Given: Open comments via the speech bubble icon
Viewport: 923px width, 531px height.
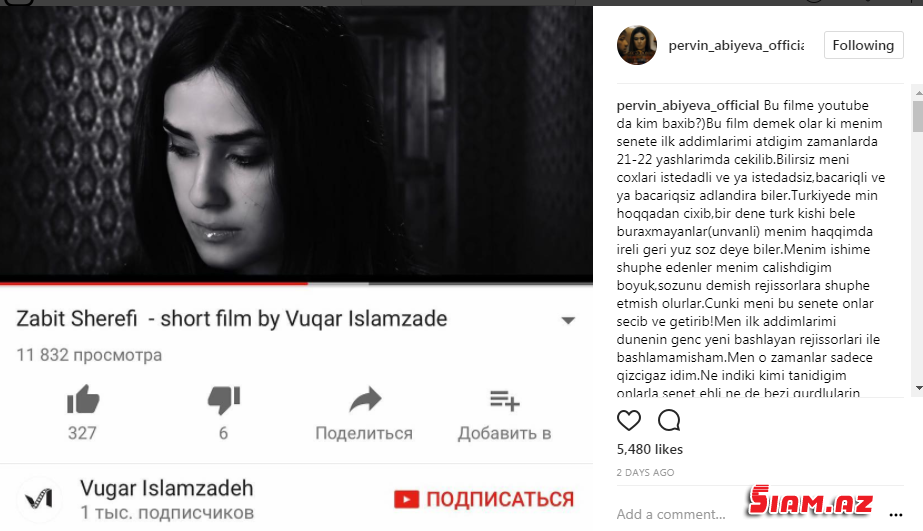Looking at the screenshot, I should (669, 420).
